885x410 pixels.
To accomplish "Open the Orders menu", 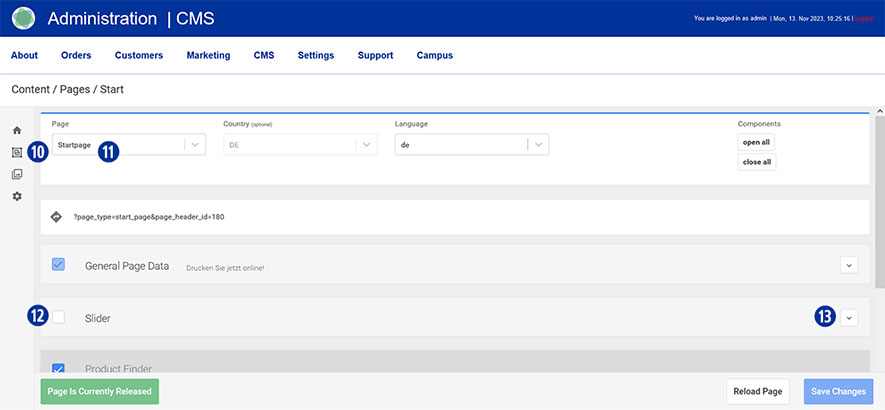I will coord(76,56).
